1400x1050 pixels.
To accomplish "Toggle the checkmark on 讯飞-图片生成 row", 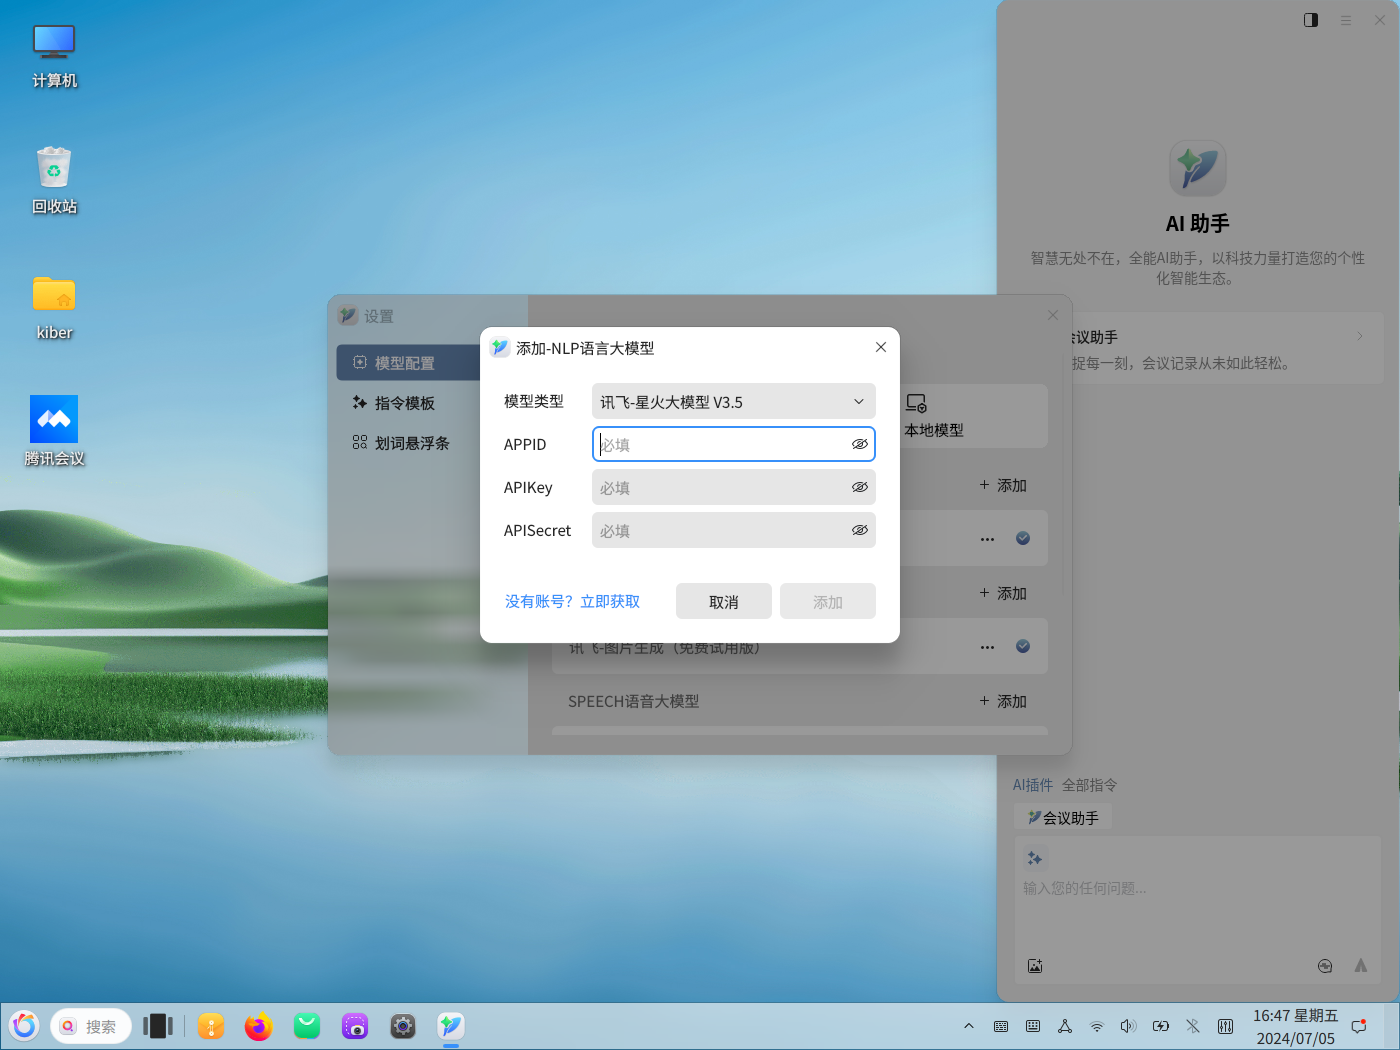I will [1023, 646].
